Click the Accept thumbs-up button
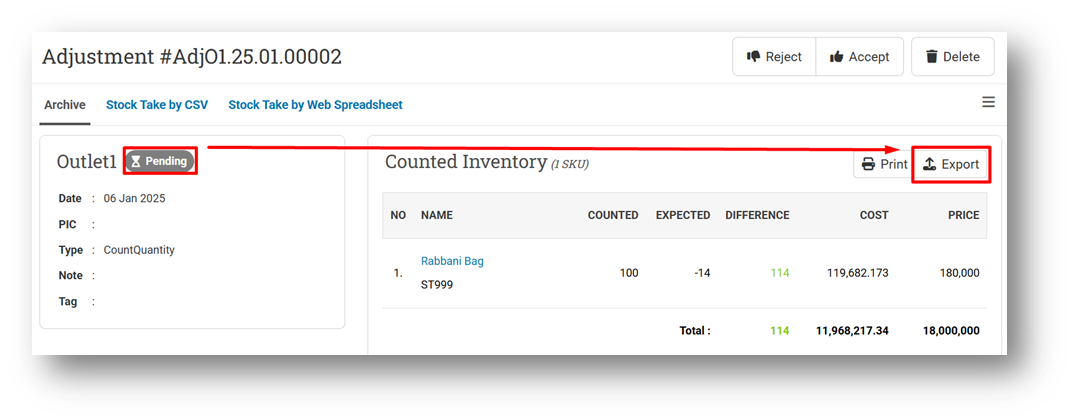 pos(859,57)
